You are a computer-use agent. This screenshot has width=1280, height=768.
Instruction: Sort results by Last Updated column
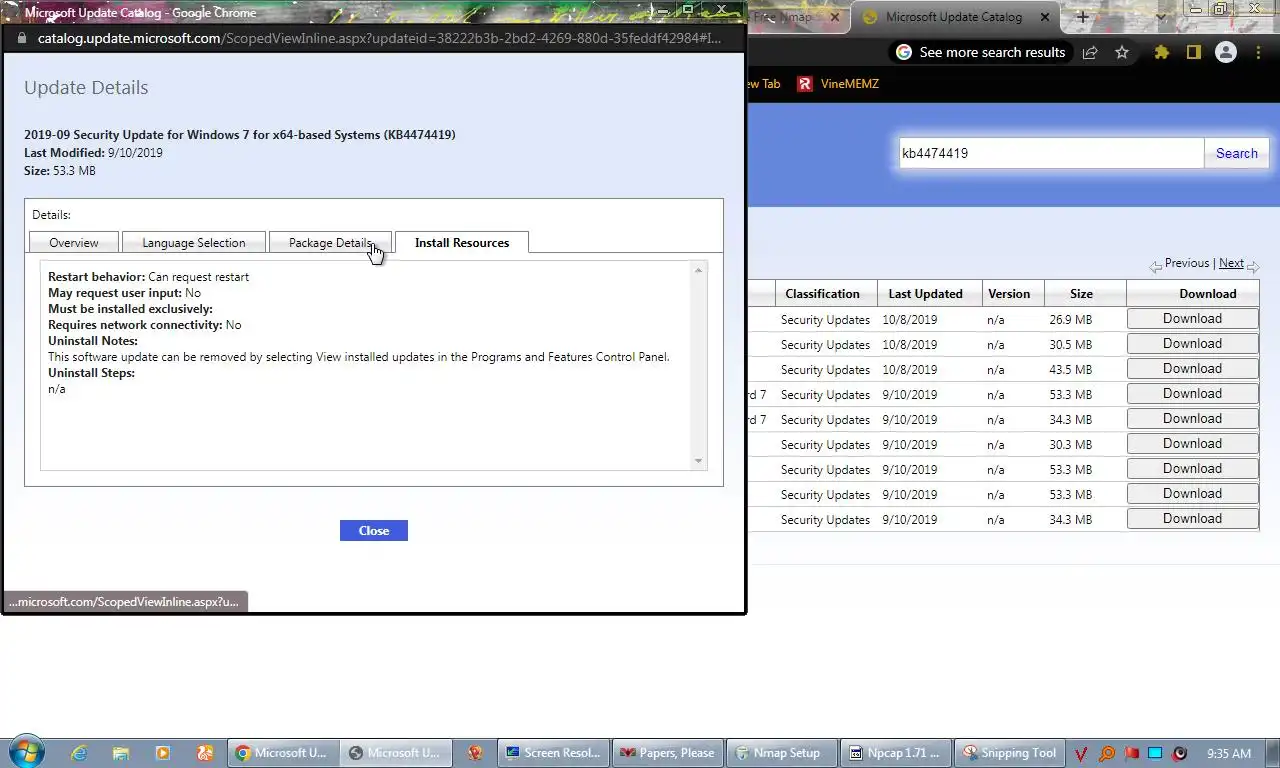(x=925, y=293)
